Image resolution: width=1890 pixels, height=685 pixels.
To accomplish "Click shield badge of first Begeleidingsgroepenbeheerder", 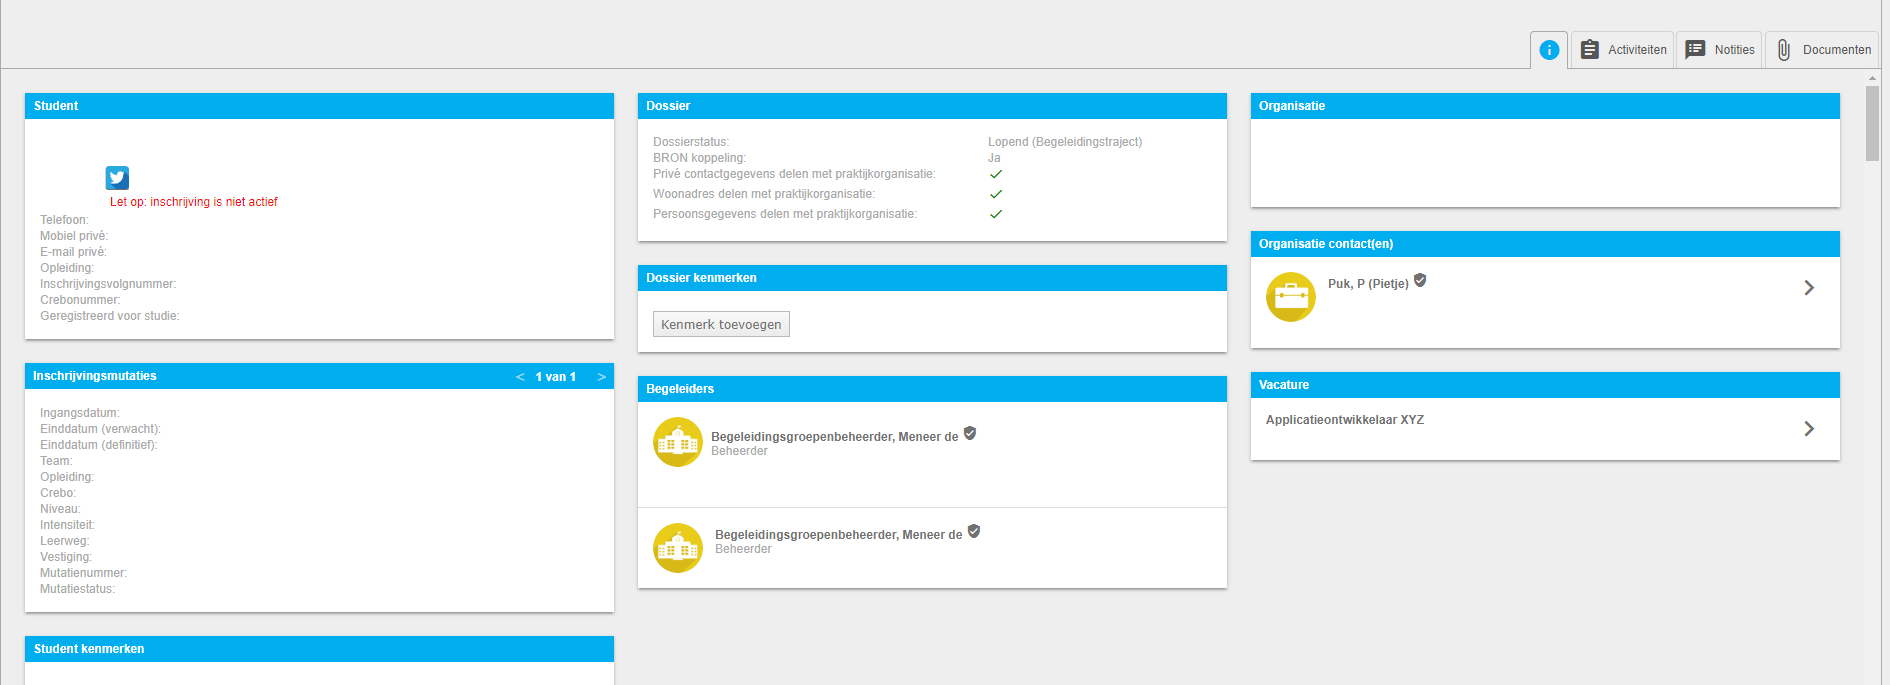I will [970, 434].
